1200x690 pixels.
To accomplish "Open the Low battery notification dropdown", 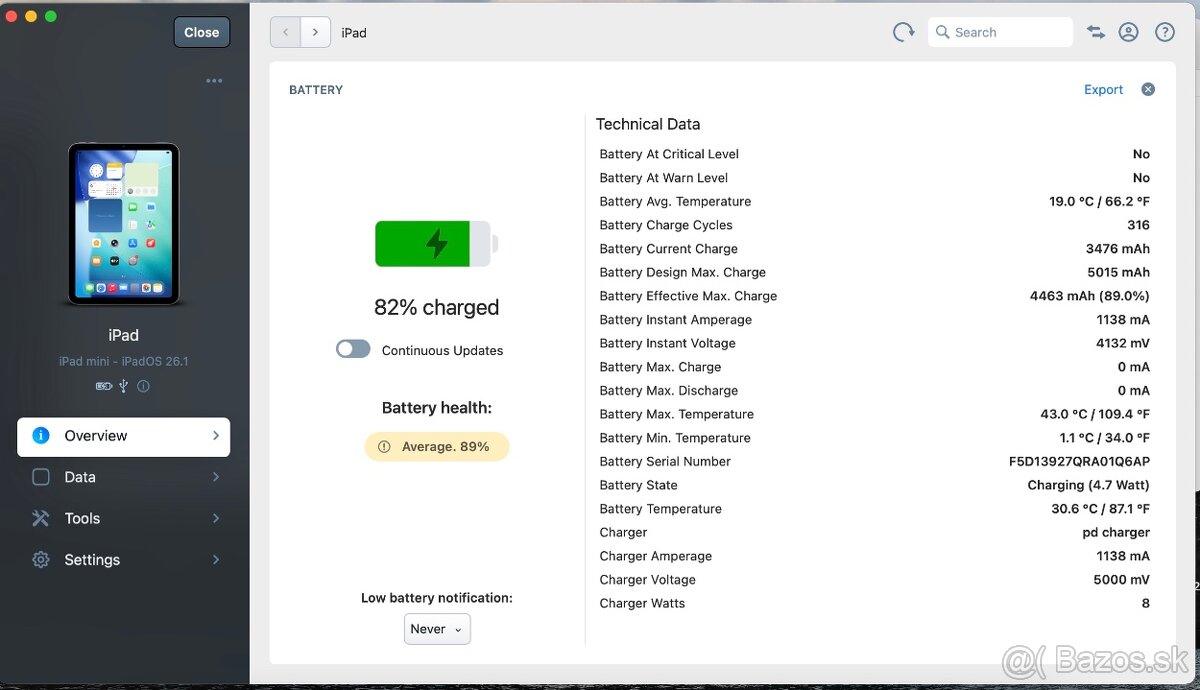I will [437, 629].
